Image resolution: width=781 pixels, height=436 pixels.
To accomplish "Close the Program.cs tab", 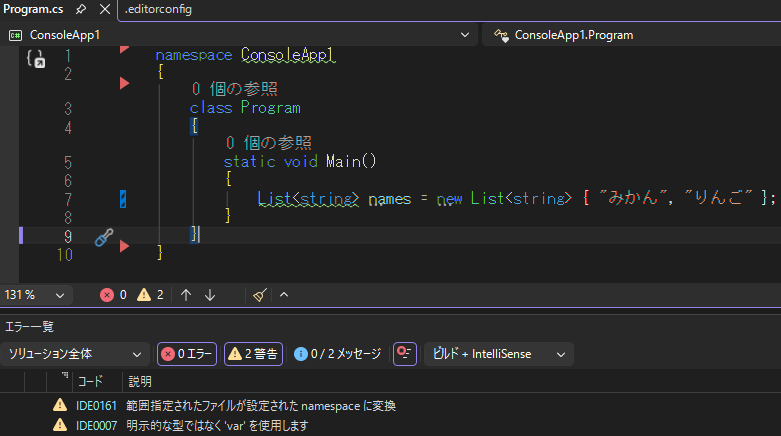I will [104, 9].
